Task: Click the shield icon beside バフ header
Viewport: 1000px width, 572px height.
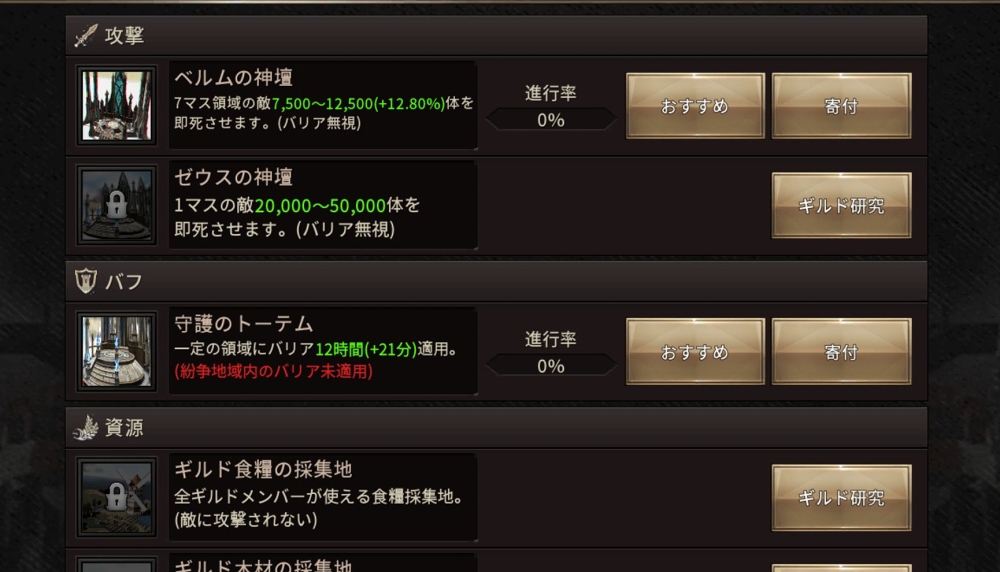Action: [x=85, y=281]
